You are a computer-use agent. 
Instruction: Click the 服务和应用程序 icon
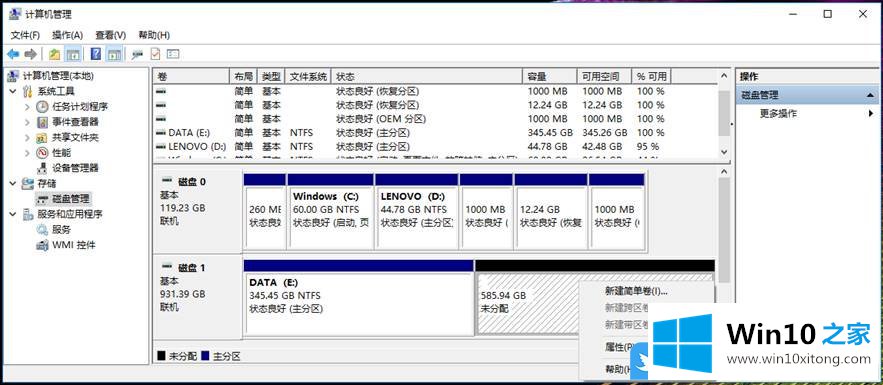[x=28, y=214]
